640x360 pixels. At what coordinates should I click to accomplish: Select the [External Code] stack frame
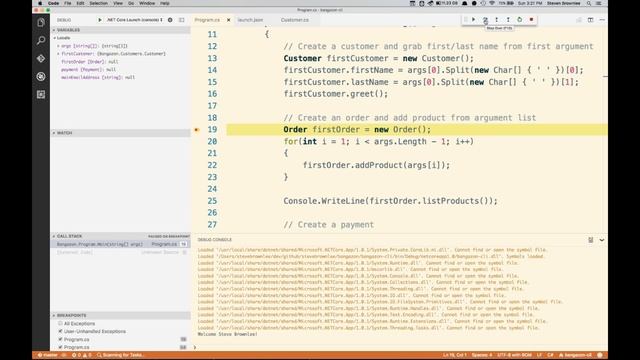[120, 252]
